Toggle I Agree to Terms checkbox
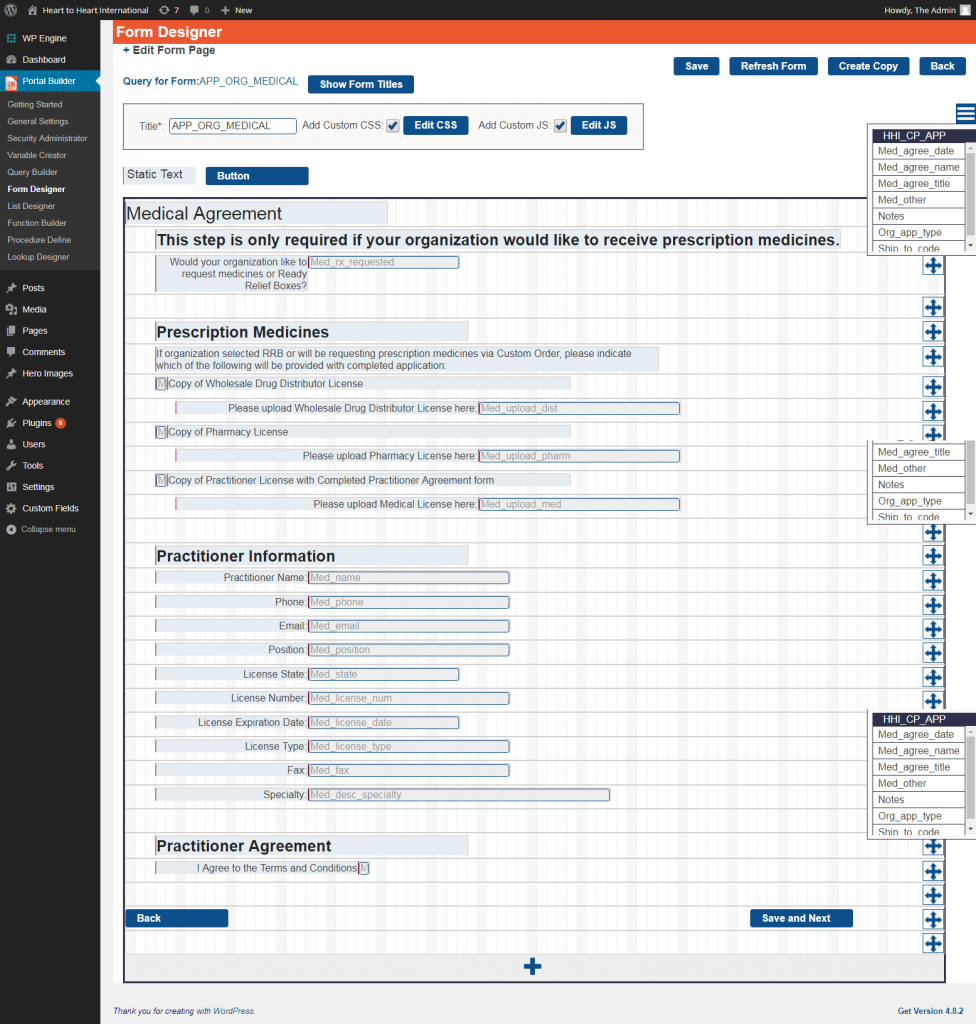 (364, 868)
